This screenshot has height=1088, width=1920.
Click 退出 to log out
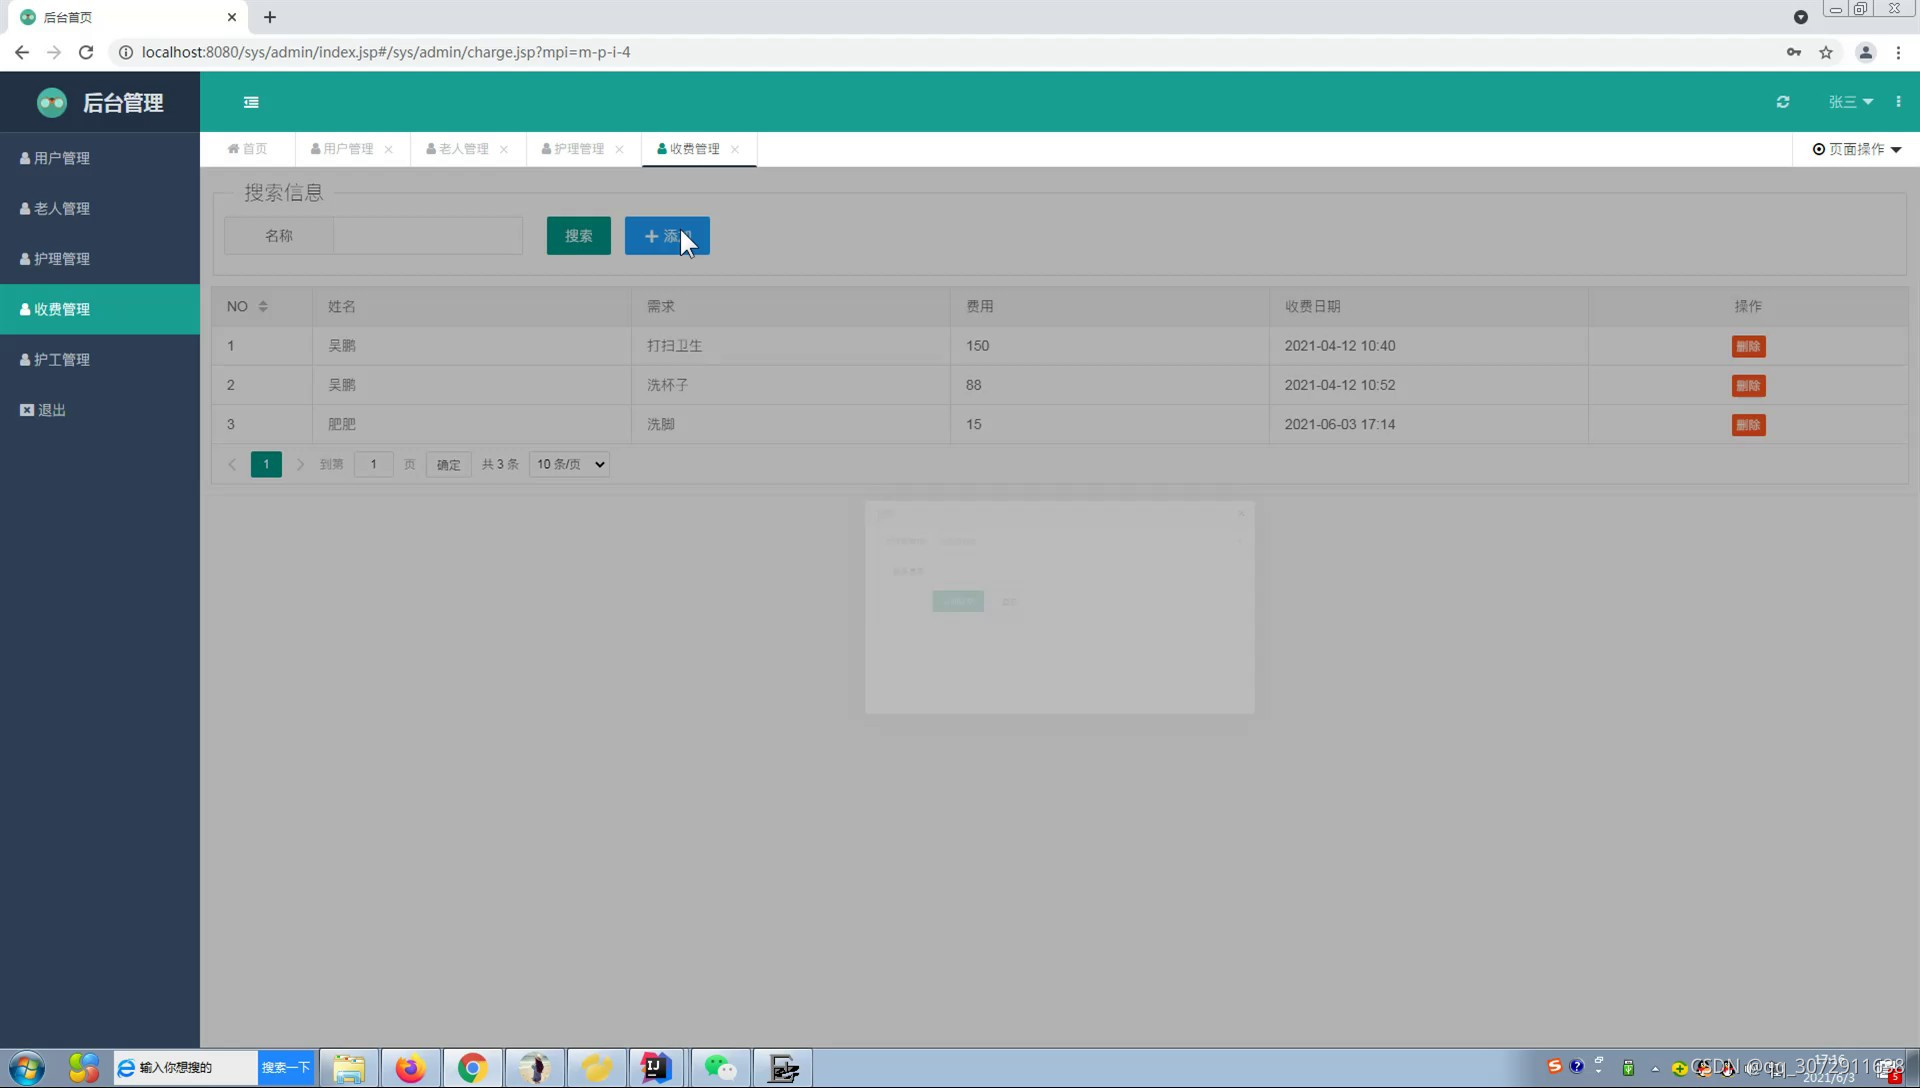point(100,410)
